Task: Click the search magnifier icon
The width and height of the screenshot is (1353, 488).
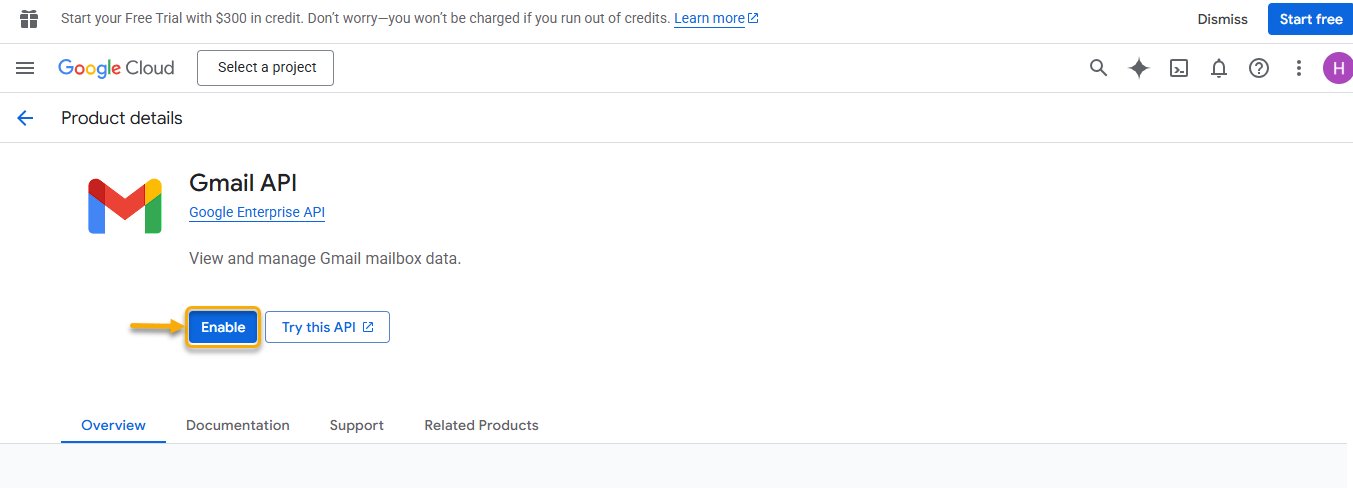Action: [1098, 68]
